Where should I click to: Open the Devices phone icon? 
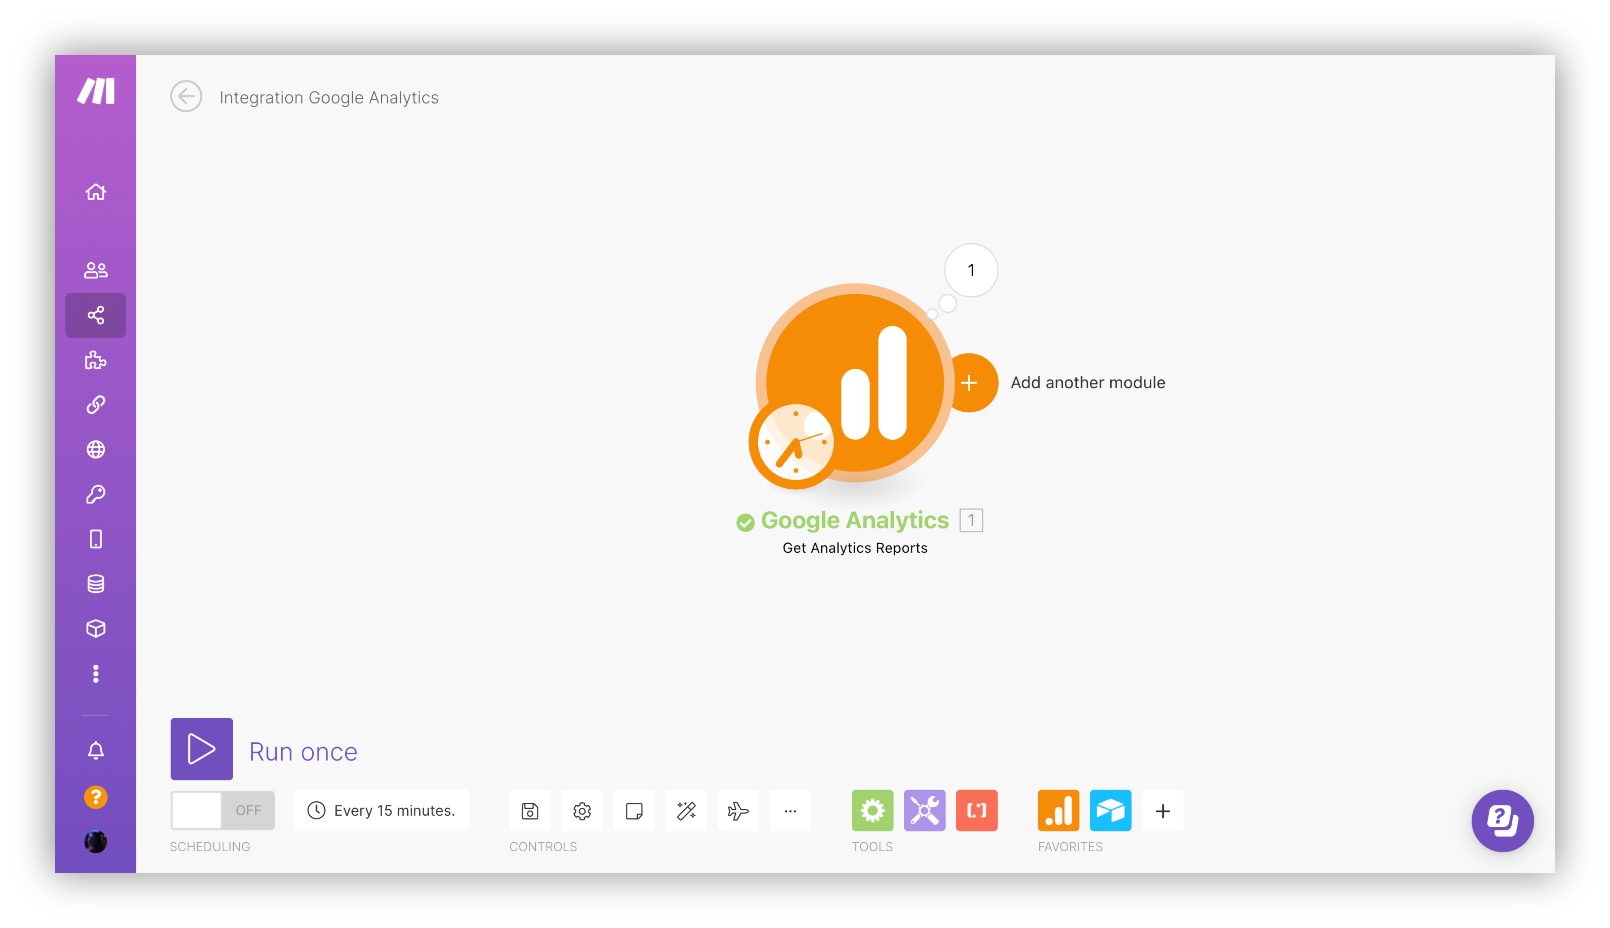tap(96, 539)
